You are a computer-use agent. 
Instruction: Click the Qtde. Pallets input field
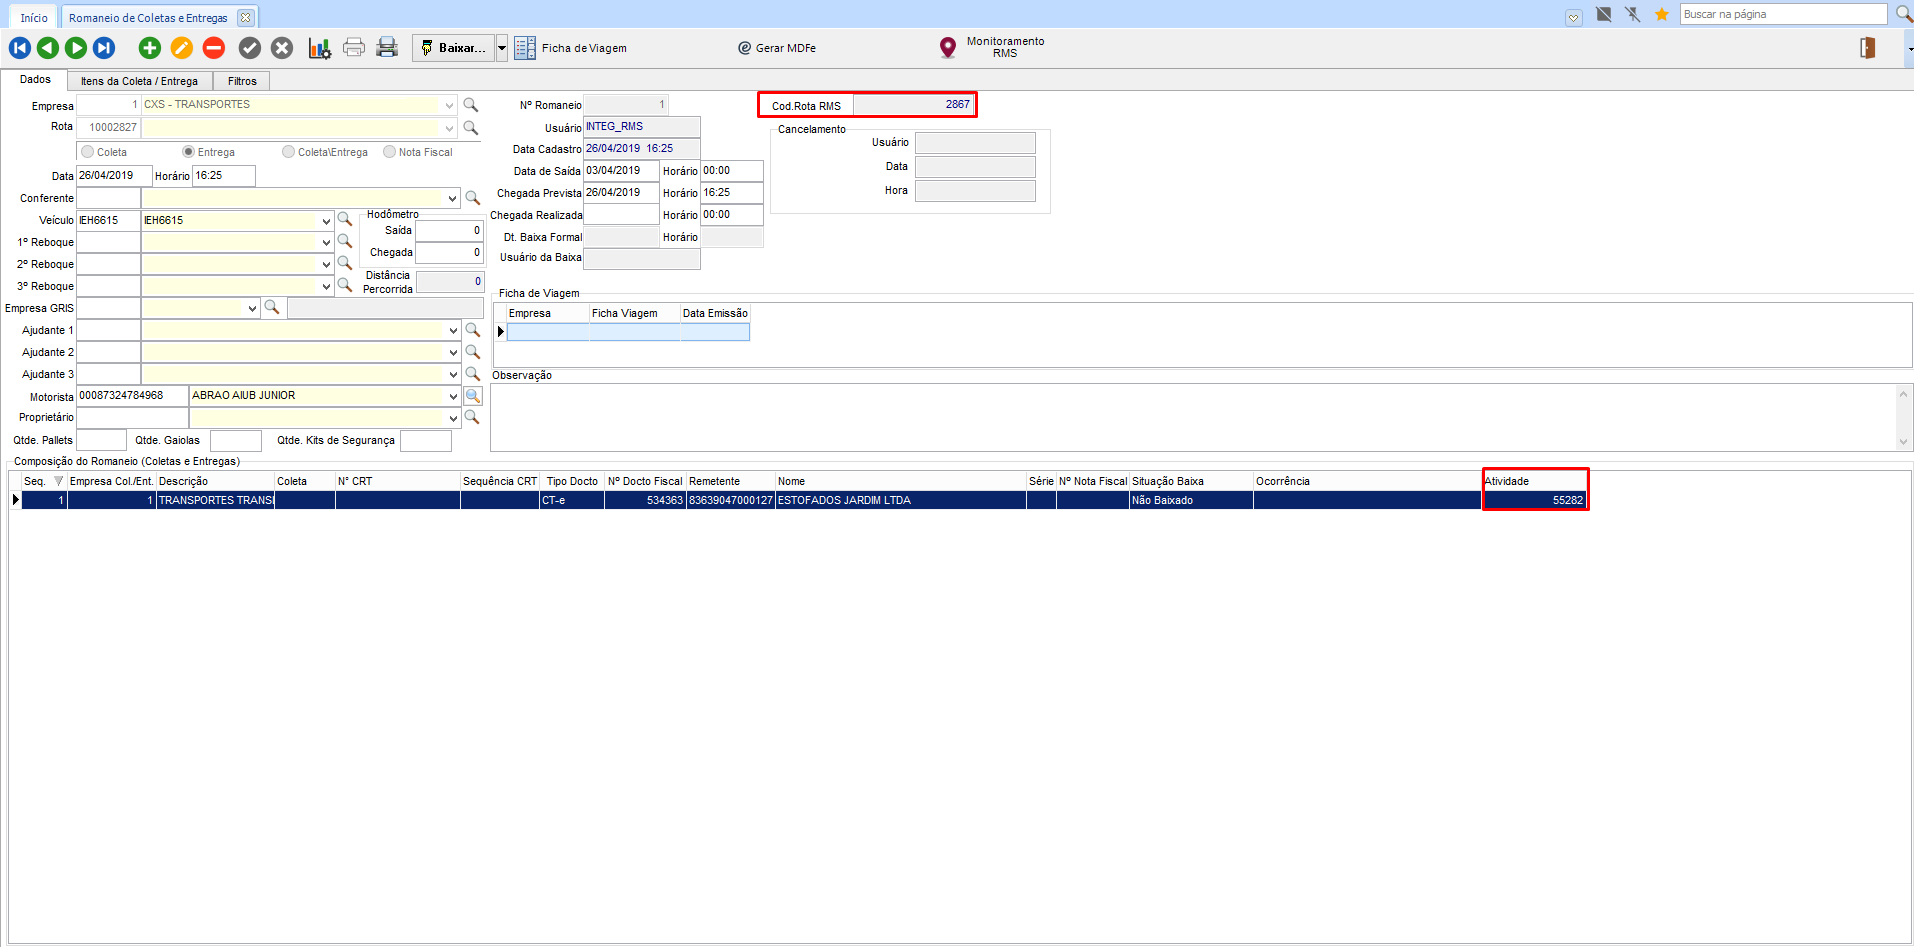[102, 440]
